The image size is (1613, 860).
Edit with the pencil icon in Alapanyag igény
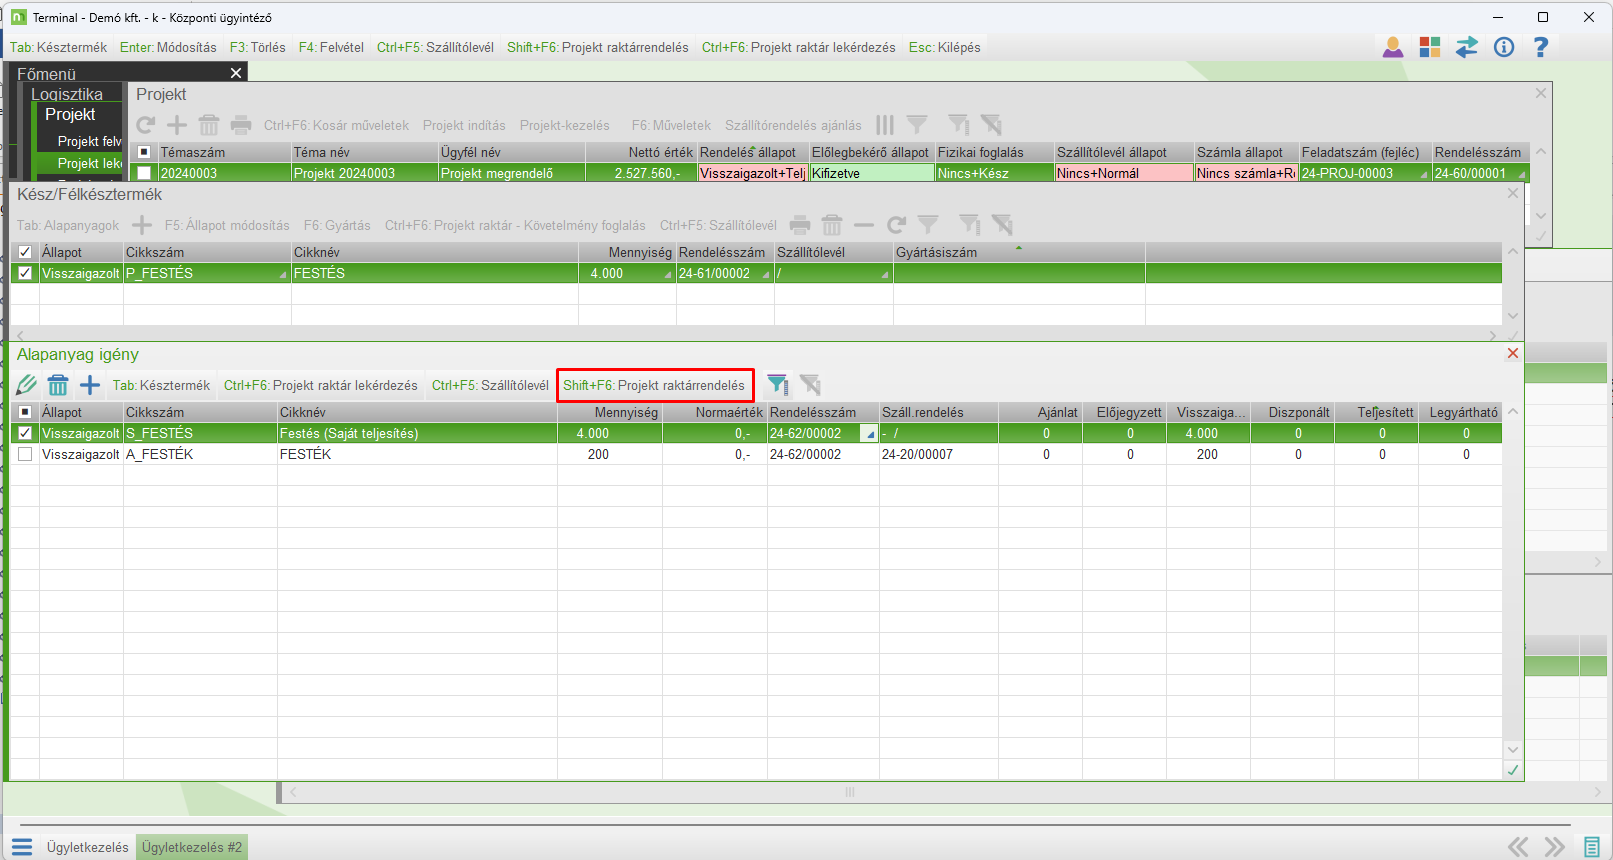tap(27, 385)
